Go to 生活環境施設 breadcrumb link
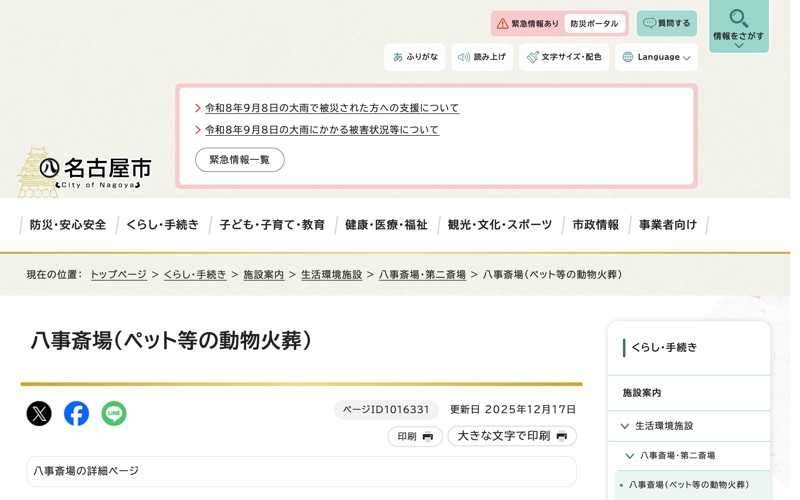 coord(331,274)
